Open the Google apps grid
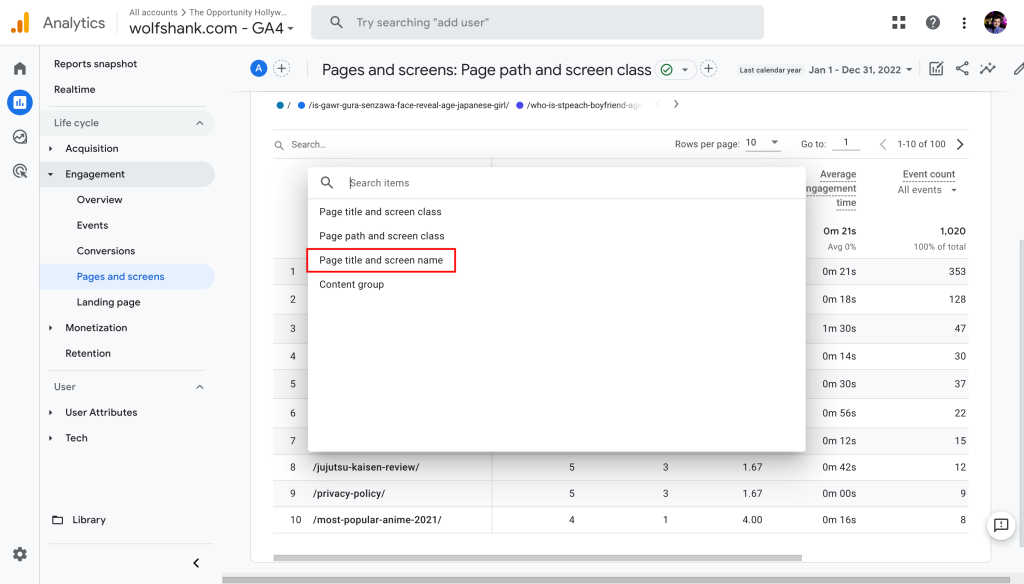 (x=898, y=22)
